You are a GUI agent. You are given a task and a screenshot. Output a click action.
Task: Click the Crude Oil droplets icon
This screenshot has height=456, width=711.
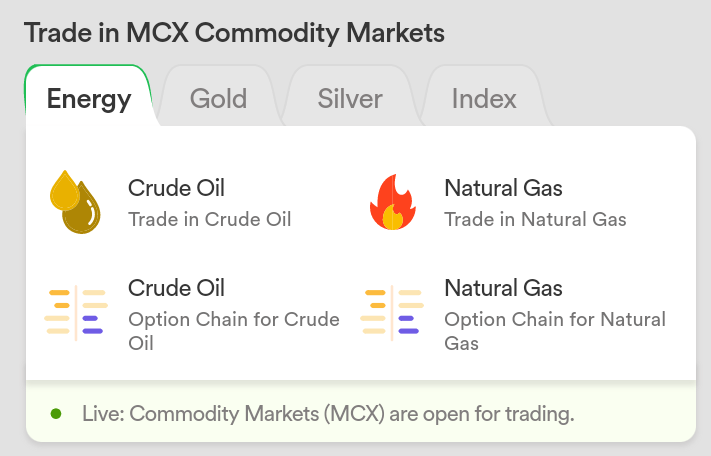[x=75, y=202]
